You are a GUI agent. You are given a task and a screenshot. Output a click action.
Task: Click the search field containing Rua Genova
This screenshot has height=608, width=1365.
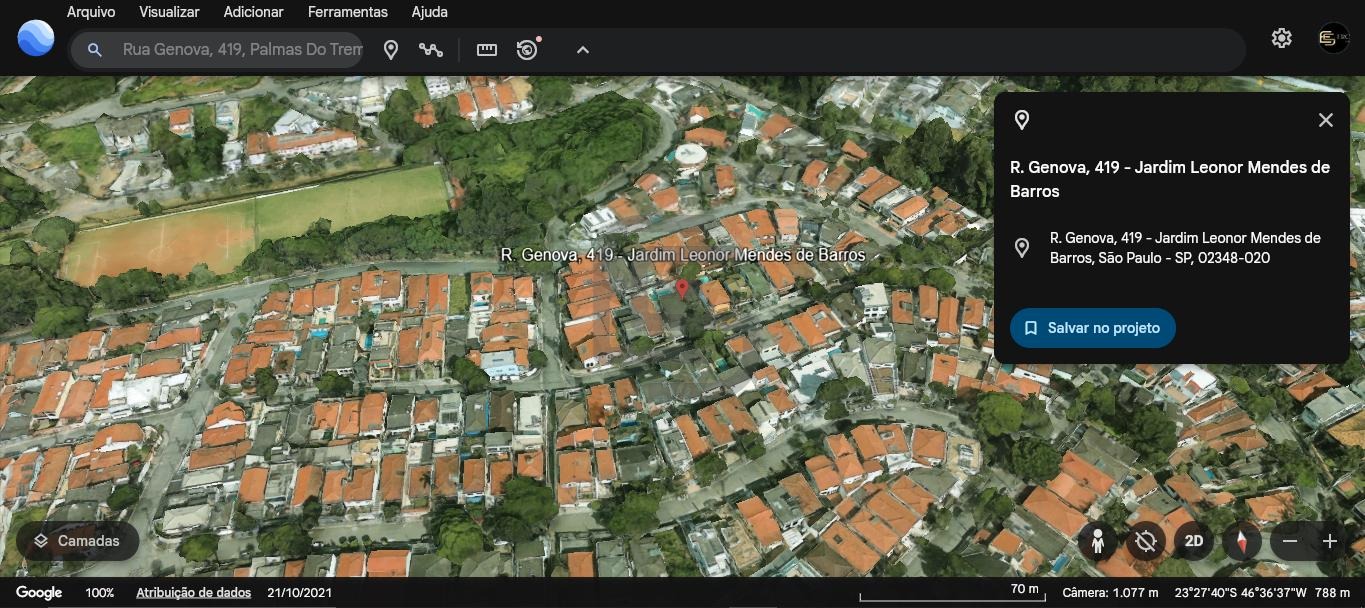[x=238, y=49]
